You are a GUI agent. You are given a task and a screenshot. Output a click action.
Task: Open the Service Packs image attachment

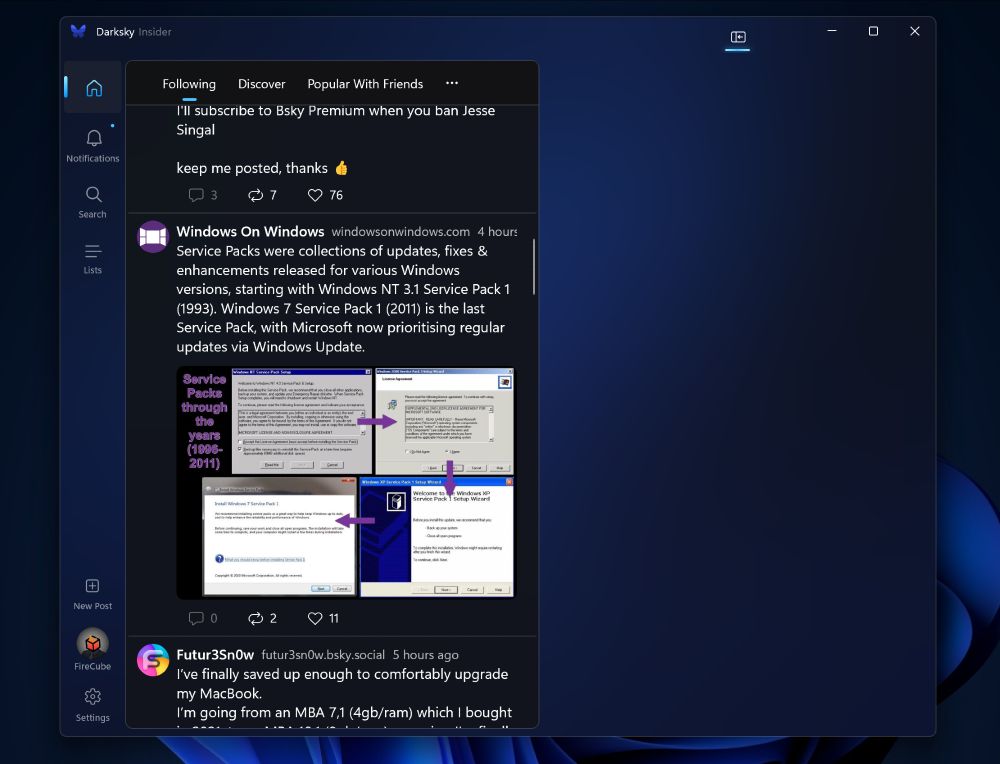(x=346, y=483)
